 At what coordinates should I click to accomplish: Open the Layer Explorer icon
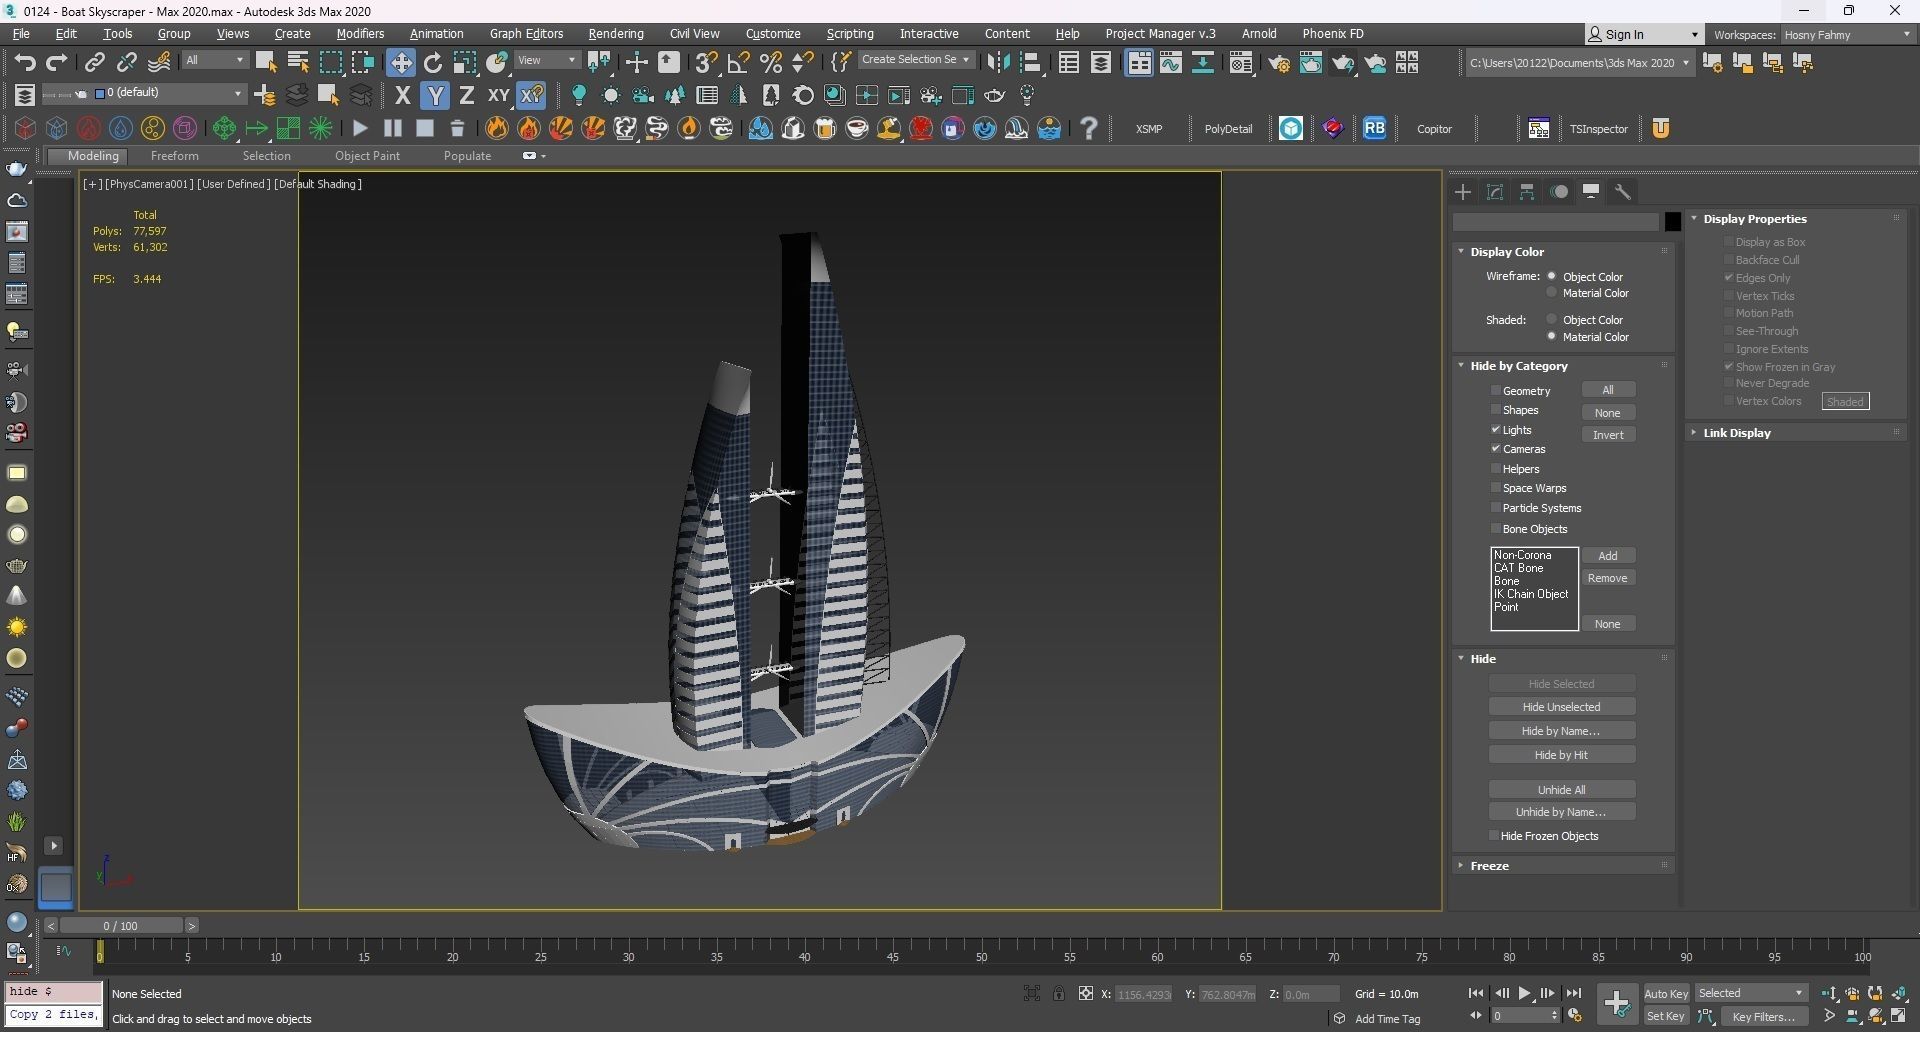click(24, 96)
